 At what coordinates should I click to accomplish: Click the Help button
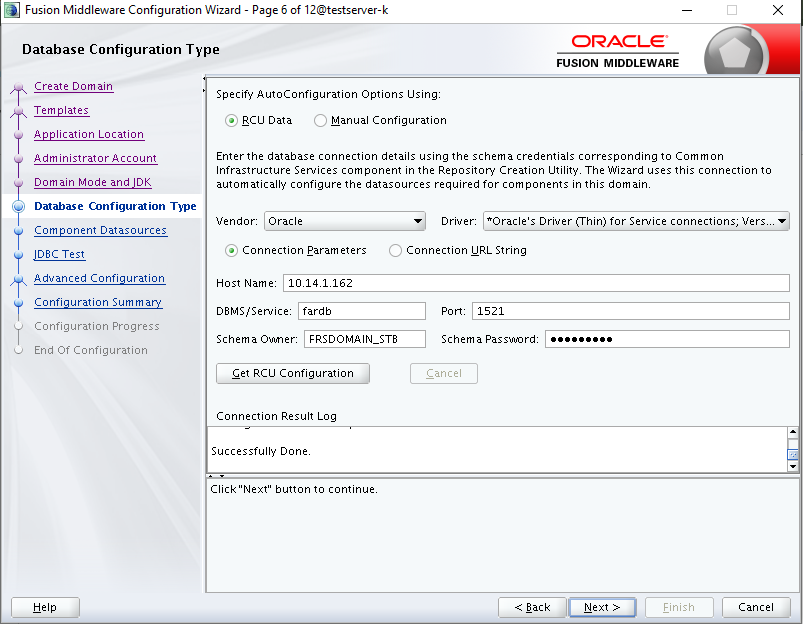45,607
